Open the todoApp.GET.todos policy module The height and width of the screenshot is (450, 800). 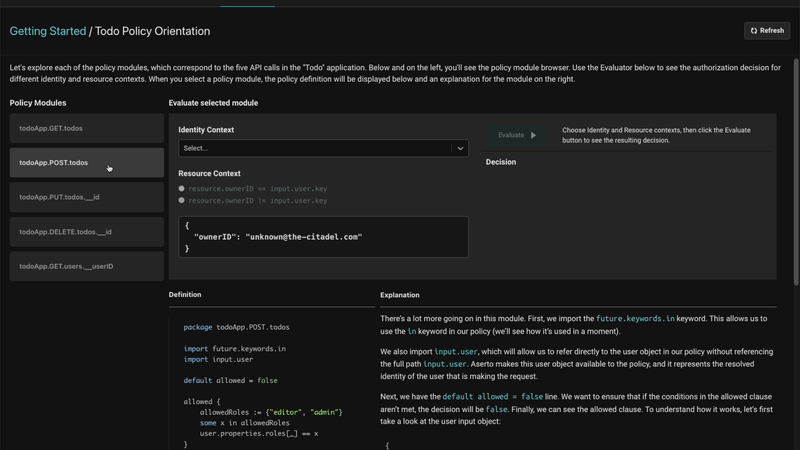point(87,128)
